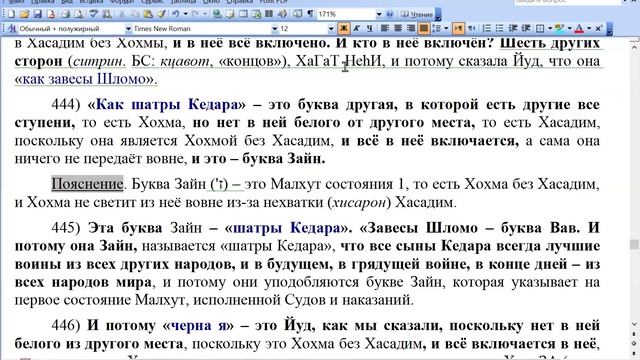The width and height of the screenshot is (640, 360).
Task: Toggle the bulleted list
Action: point(499,28)
